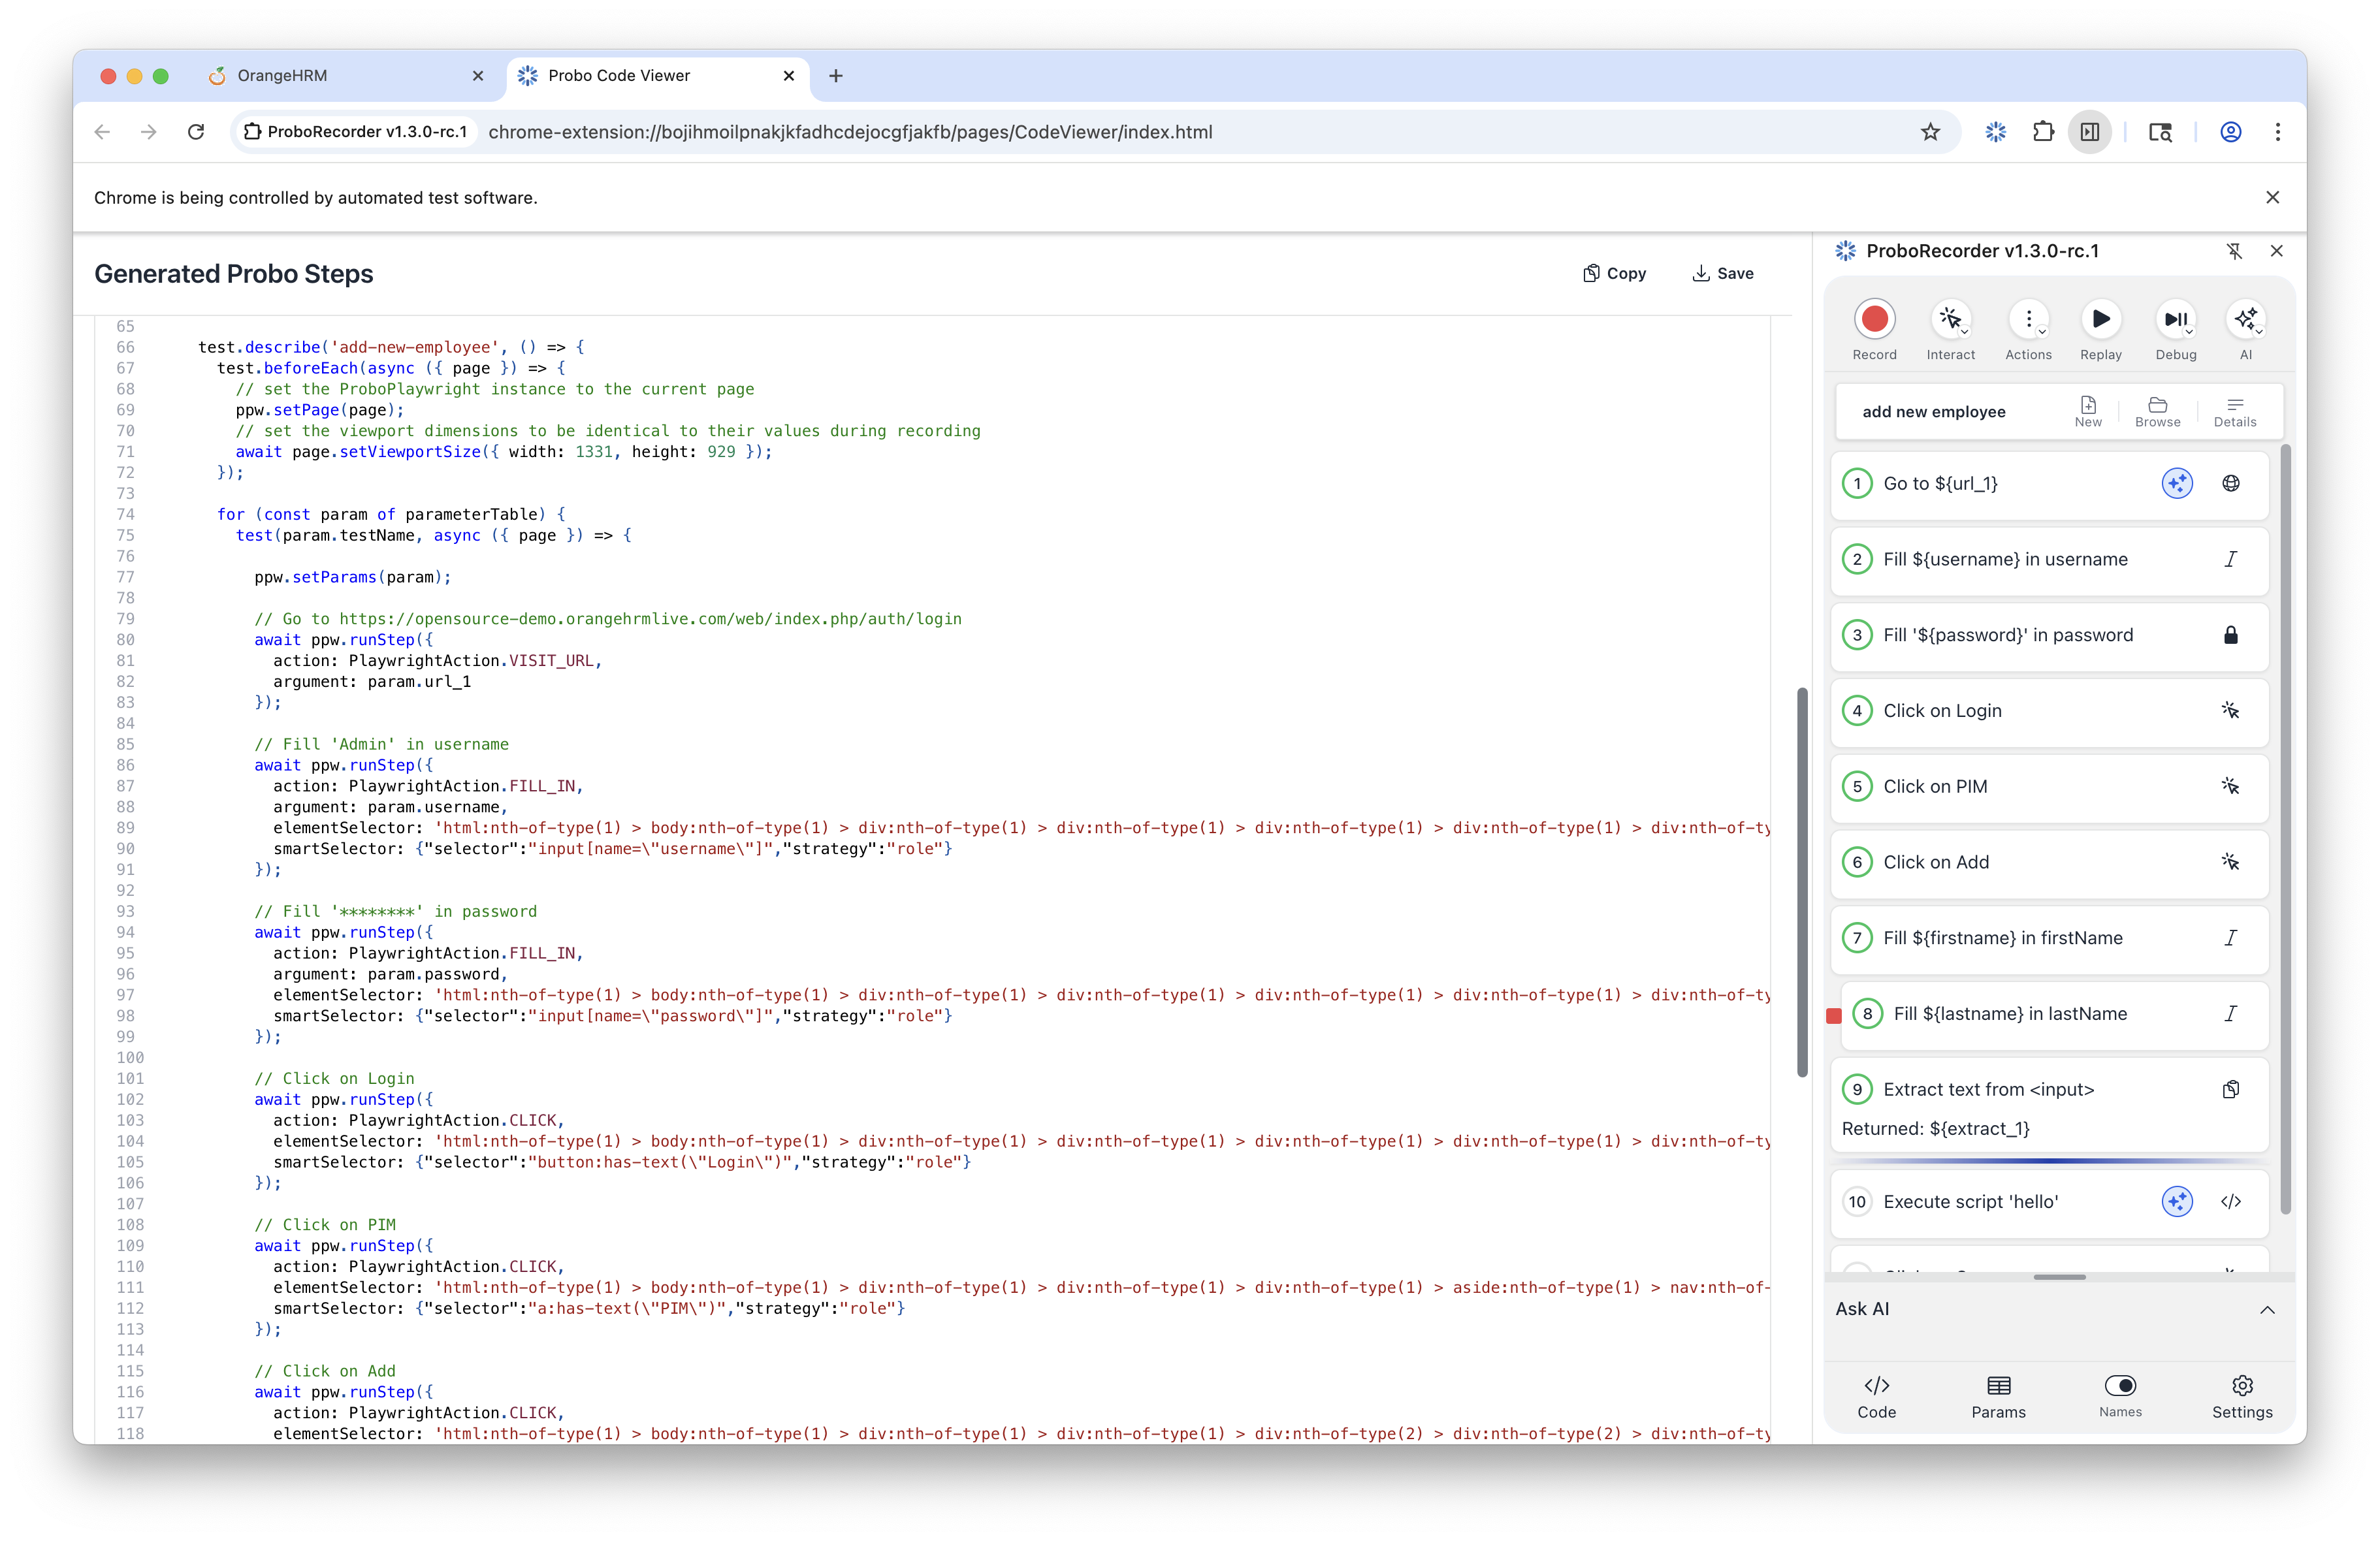Open Browse recordings
The image size is (2380, 1541).
point(2158,410)
